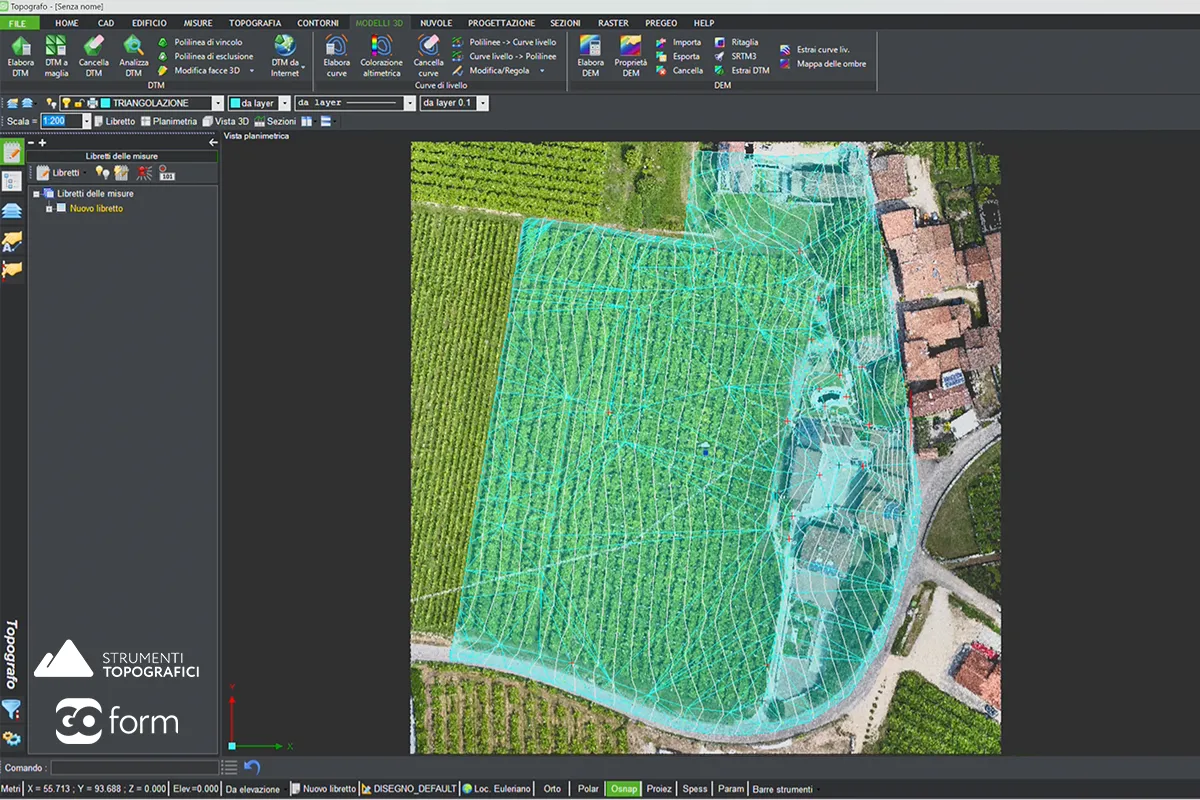Toggle Polar mode in the status bar
The image size is (1200, 800).
click(x=589, y=789)
